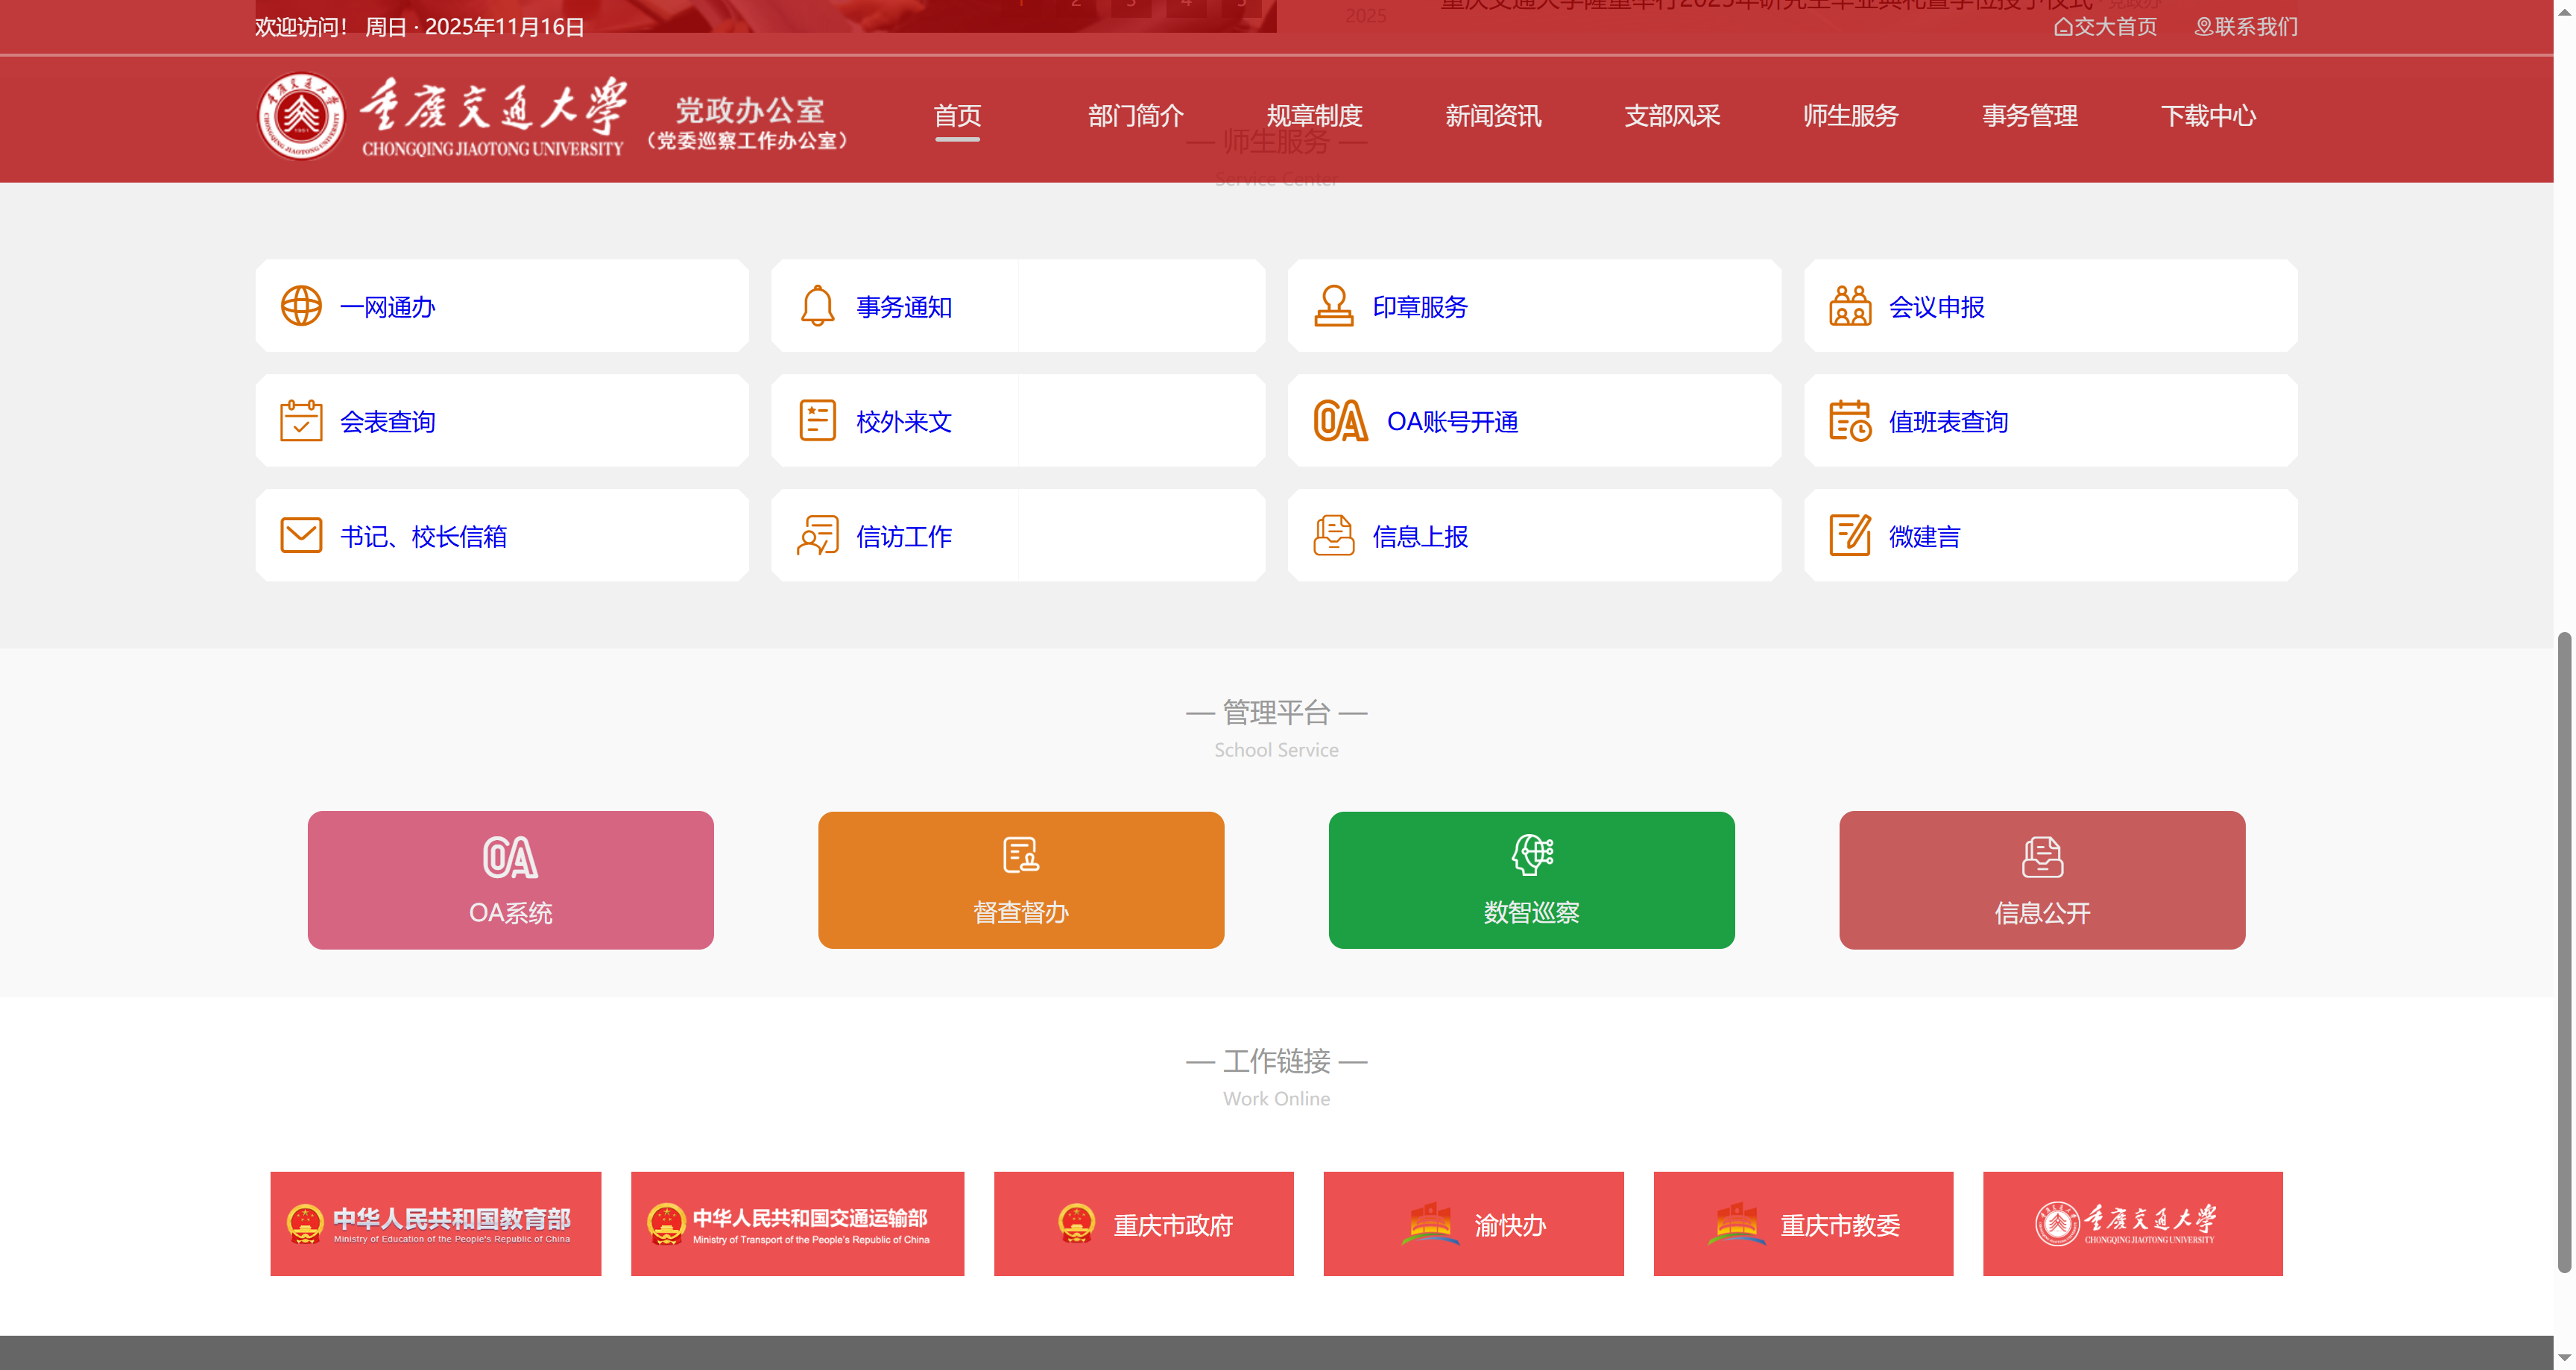Click the stamp icon for 印章服务
This screenshot has height=1370, width=2576.
click(x=1333, y=306)
